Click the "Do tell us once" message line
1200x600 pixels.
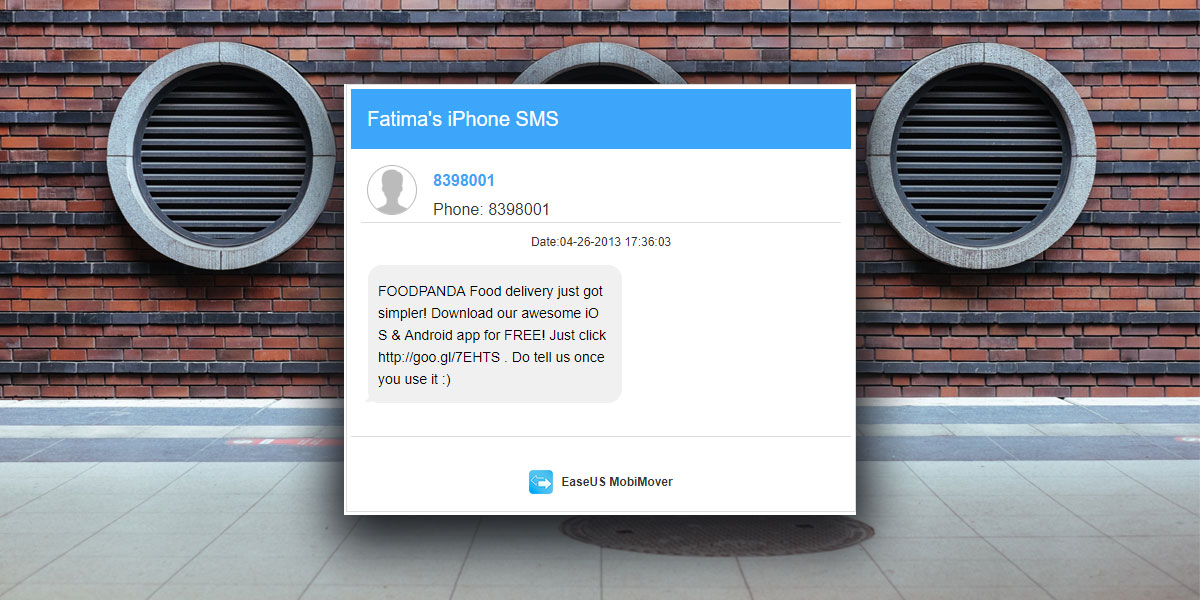point(557,357)
